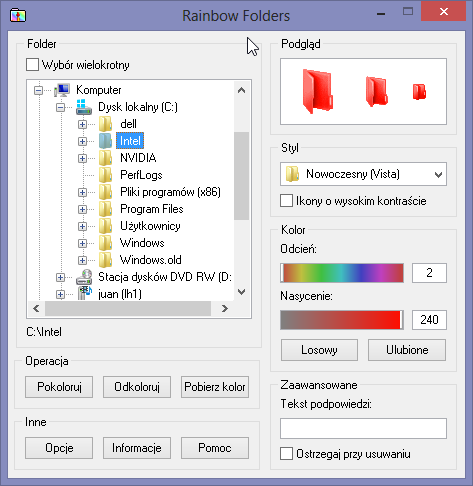The height and width of the screenshot is (486, 473).
Task: Click the smallest red folder preview icon
Action: click(x=419, y=91)
